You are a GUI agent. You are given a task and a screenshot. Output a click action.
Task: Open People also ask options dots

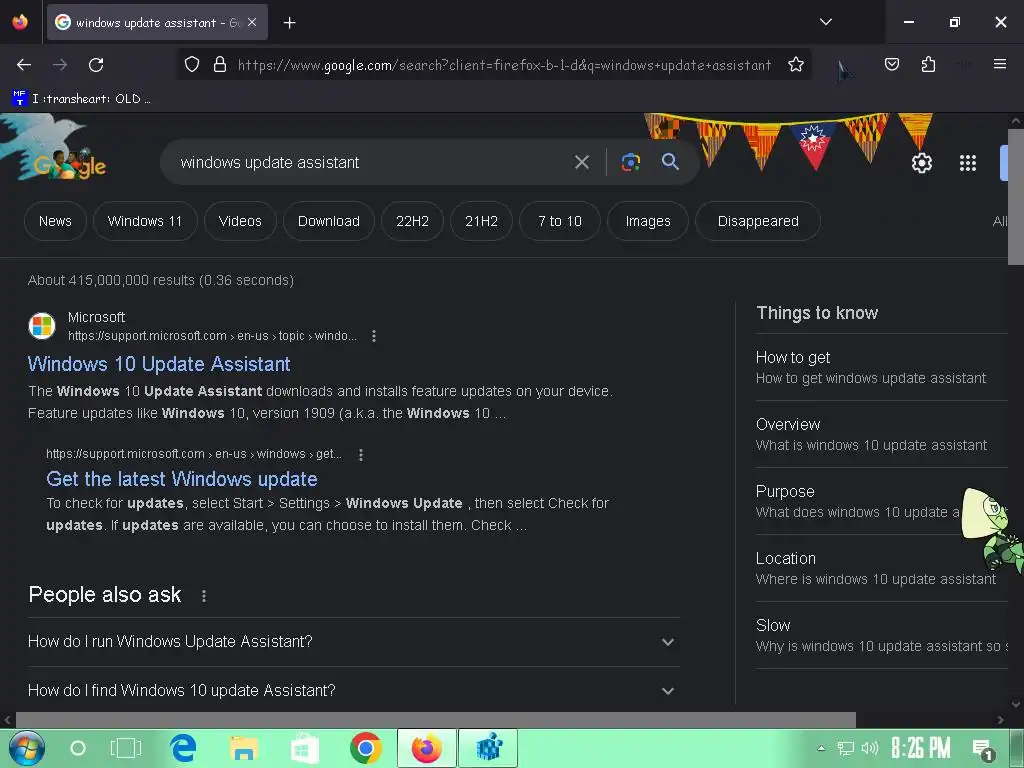[x=204, y=596]
